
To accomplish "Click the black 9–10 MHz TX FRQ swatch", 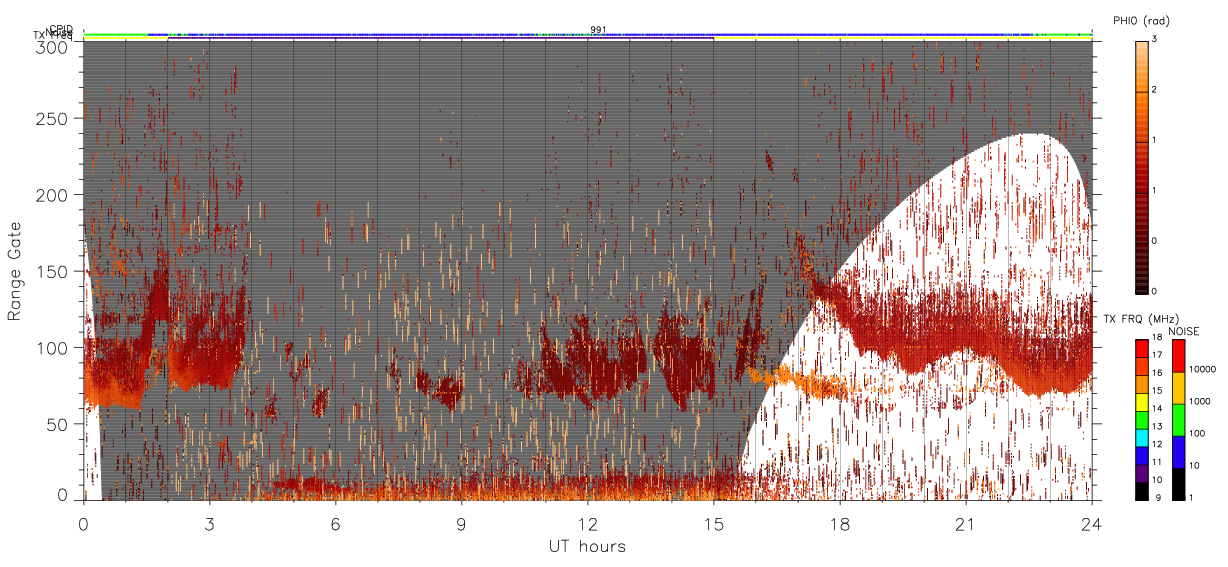I will 1142,491.
